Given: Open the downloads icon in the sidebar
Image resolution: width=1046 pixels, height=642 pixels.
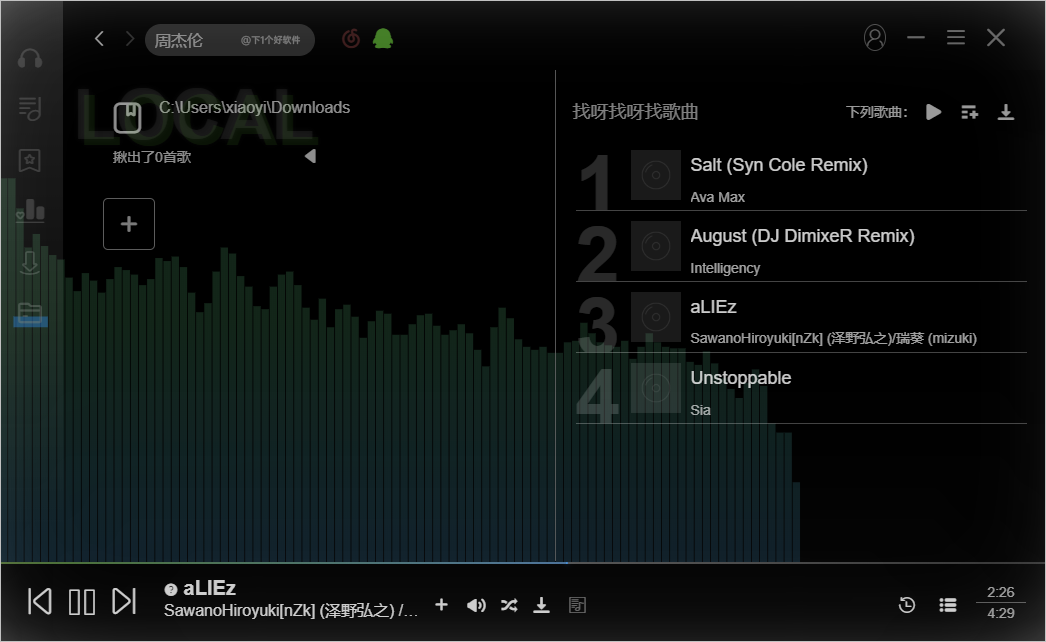Looking at the screenshot, I should coord(30,262).
